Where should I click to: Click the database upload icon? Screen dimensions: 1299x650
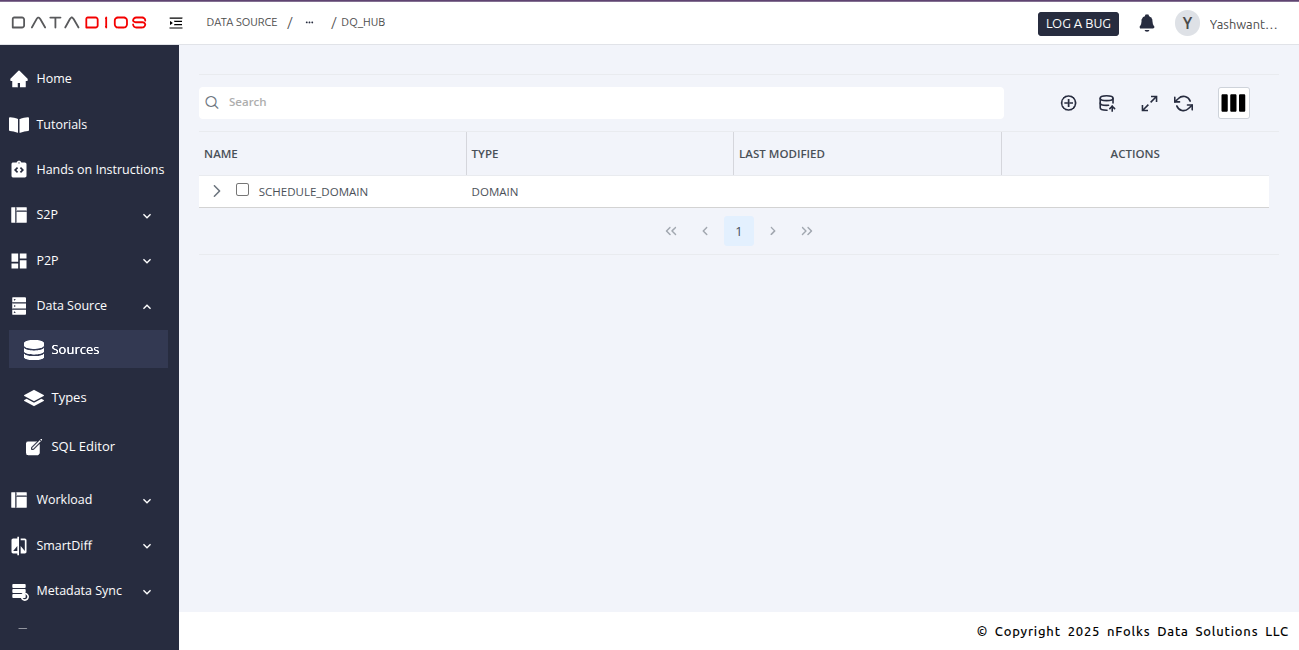pyautogui.click(x=1107, y=103)
